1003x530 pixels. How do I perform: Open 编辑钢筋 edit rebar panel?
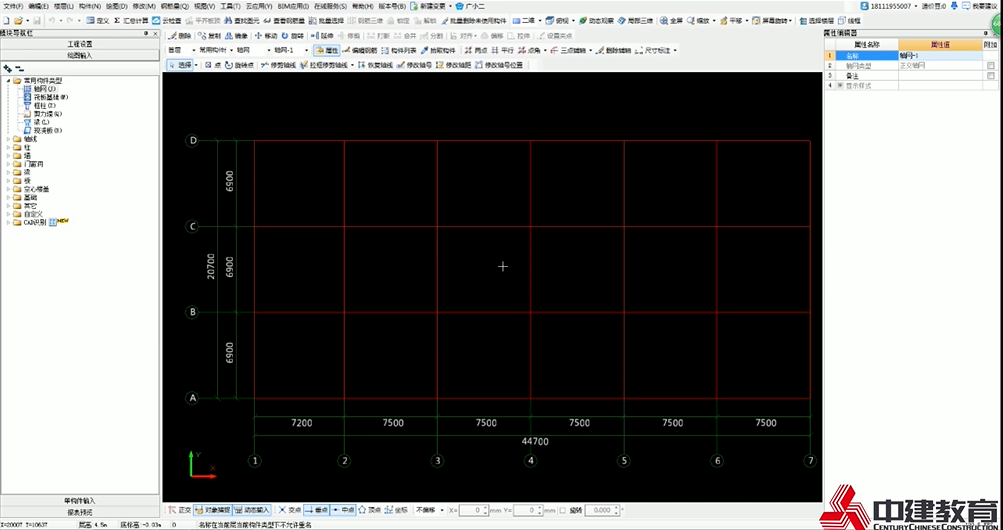tap(359, 50)
